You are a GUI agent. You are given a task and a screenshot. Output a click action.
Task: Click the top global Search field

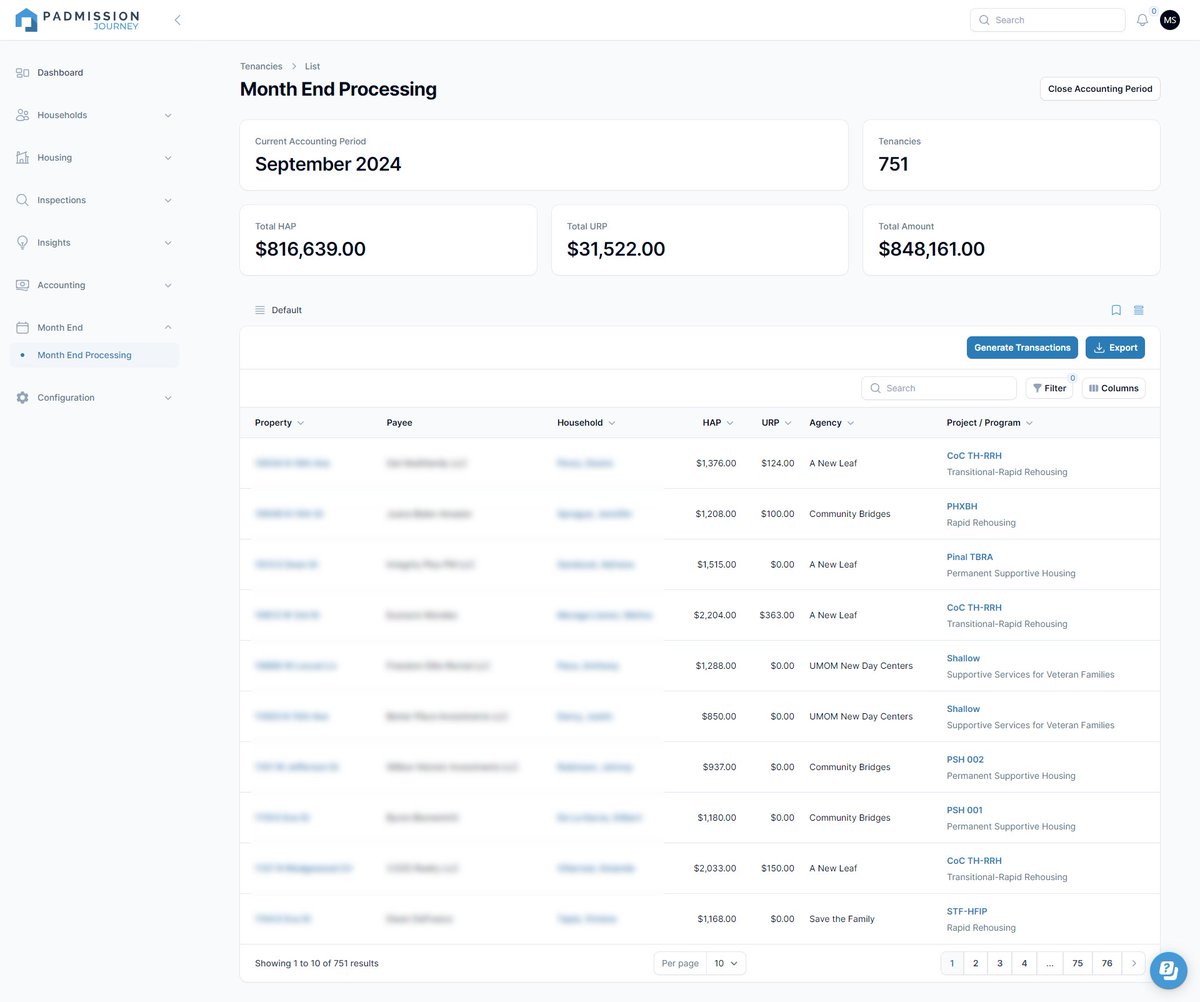1047,20
